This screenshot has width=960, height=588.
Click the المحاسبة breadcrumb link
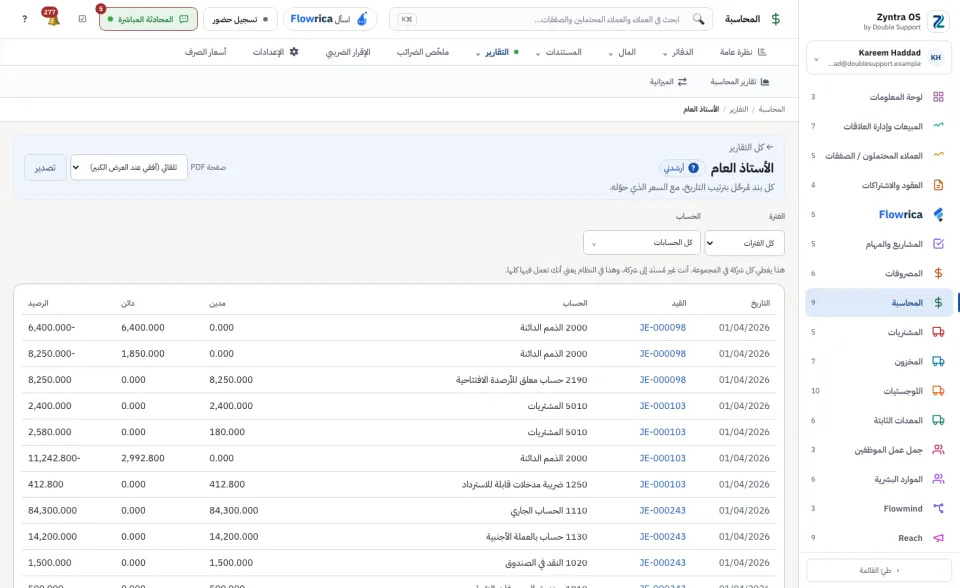click(771, 109)
